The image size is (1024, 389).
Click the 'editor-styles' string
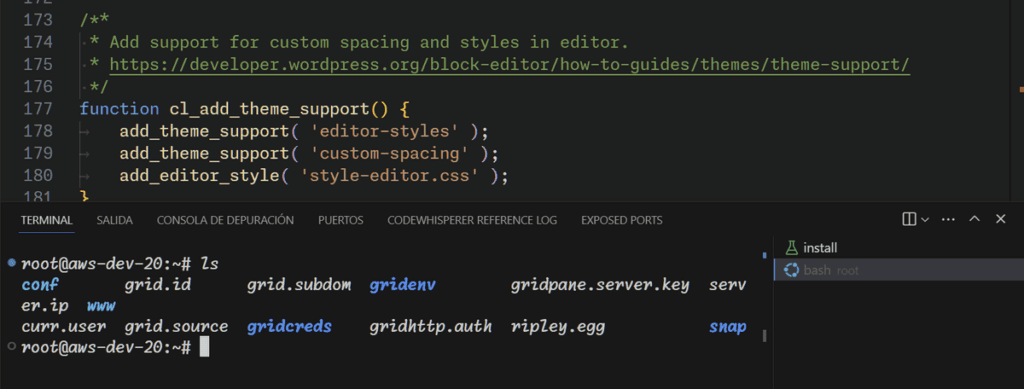(385, 131)
